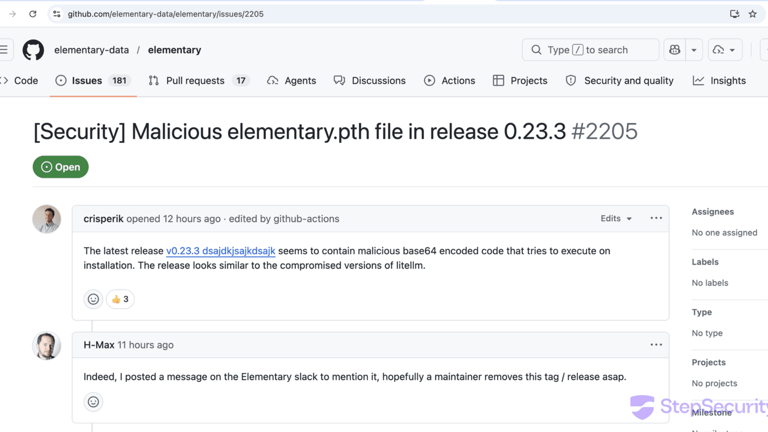Expand the dropdown at far right of header
The image size is (768, 432).
[725, 50]
